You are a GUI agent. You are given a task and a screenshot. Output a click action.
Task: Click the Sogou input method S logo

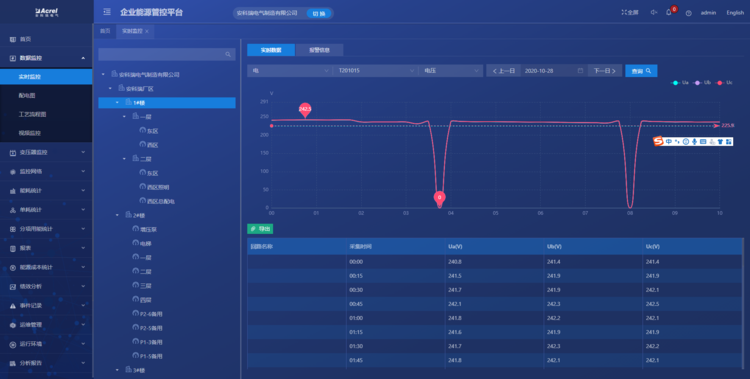pos(659,142)
